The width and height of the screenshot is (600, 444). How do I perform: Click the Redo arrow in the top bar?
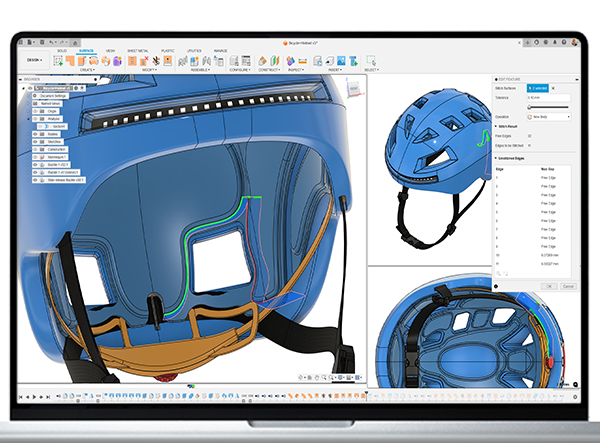pos(62,42)
